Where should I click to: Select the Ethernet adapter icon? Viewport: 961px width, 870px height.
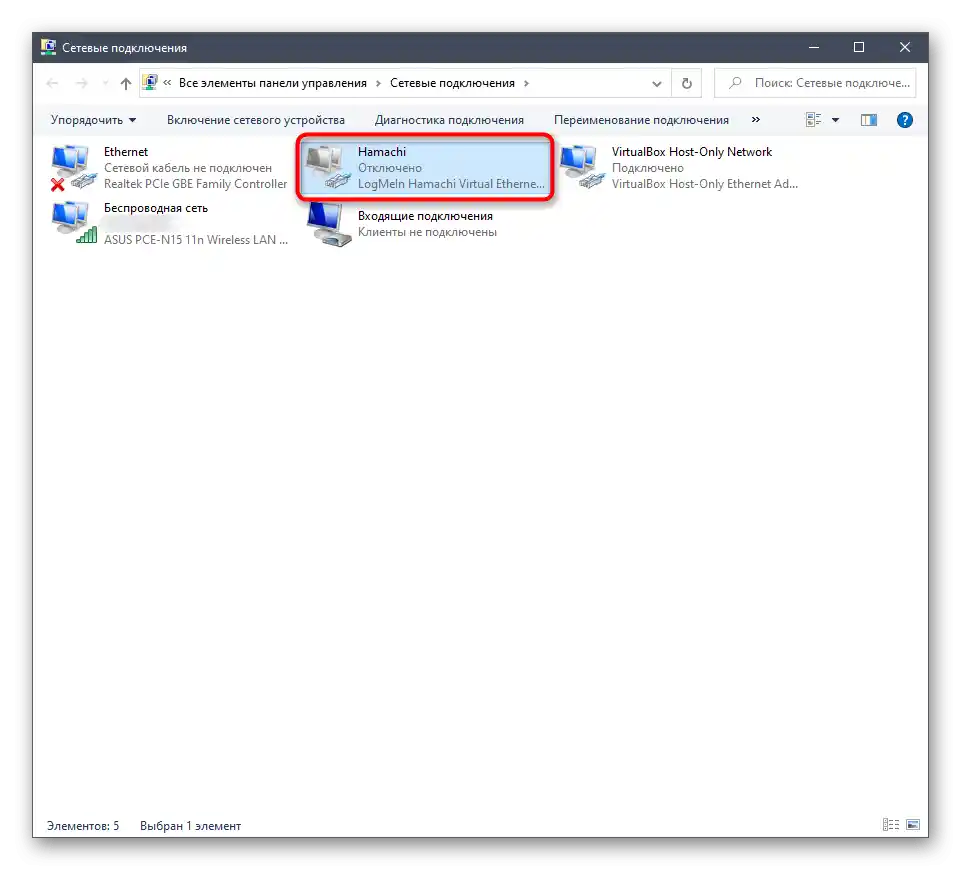(x=74, y=168)
